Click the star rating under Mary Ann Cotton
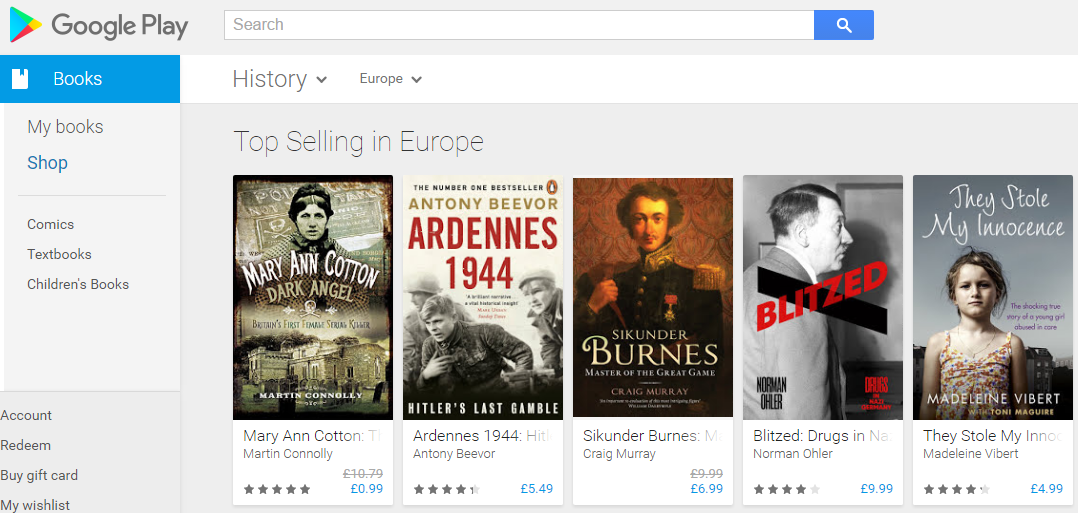The height and width of the screenshot is (513, 1078). (277, 490)
